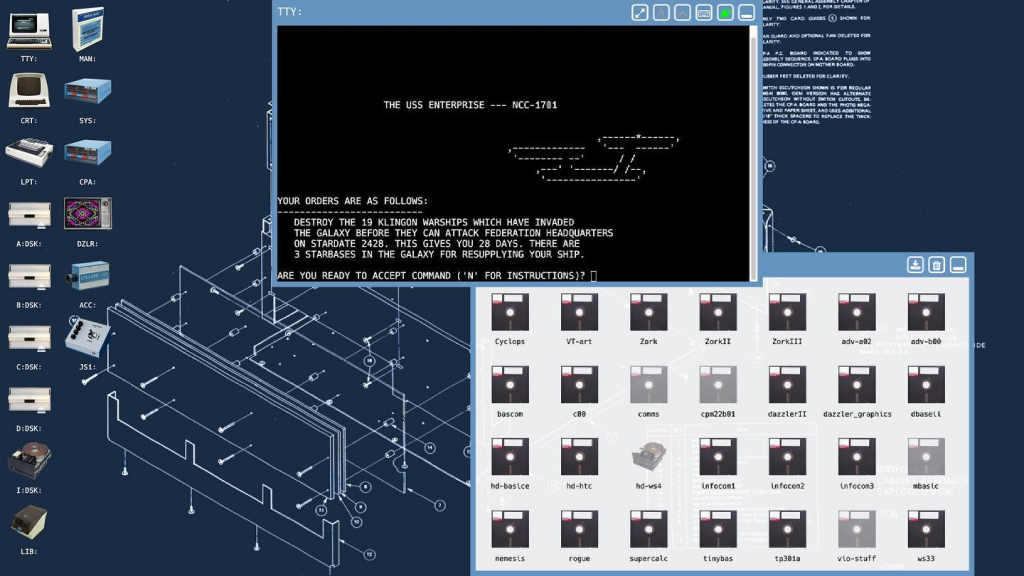Toggle the green hand icon in TTY toolbar
Screen dimensions: 1024x576
click(x=725, y=12)
